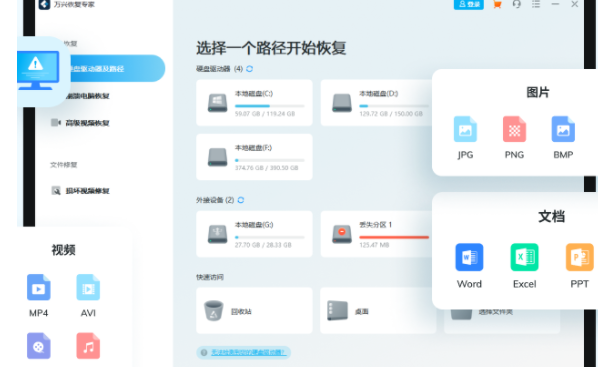Click the '374.76 GB / 390.50 GB' text

[x=266, y=168]
